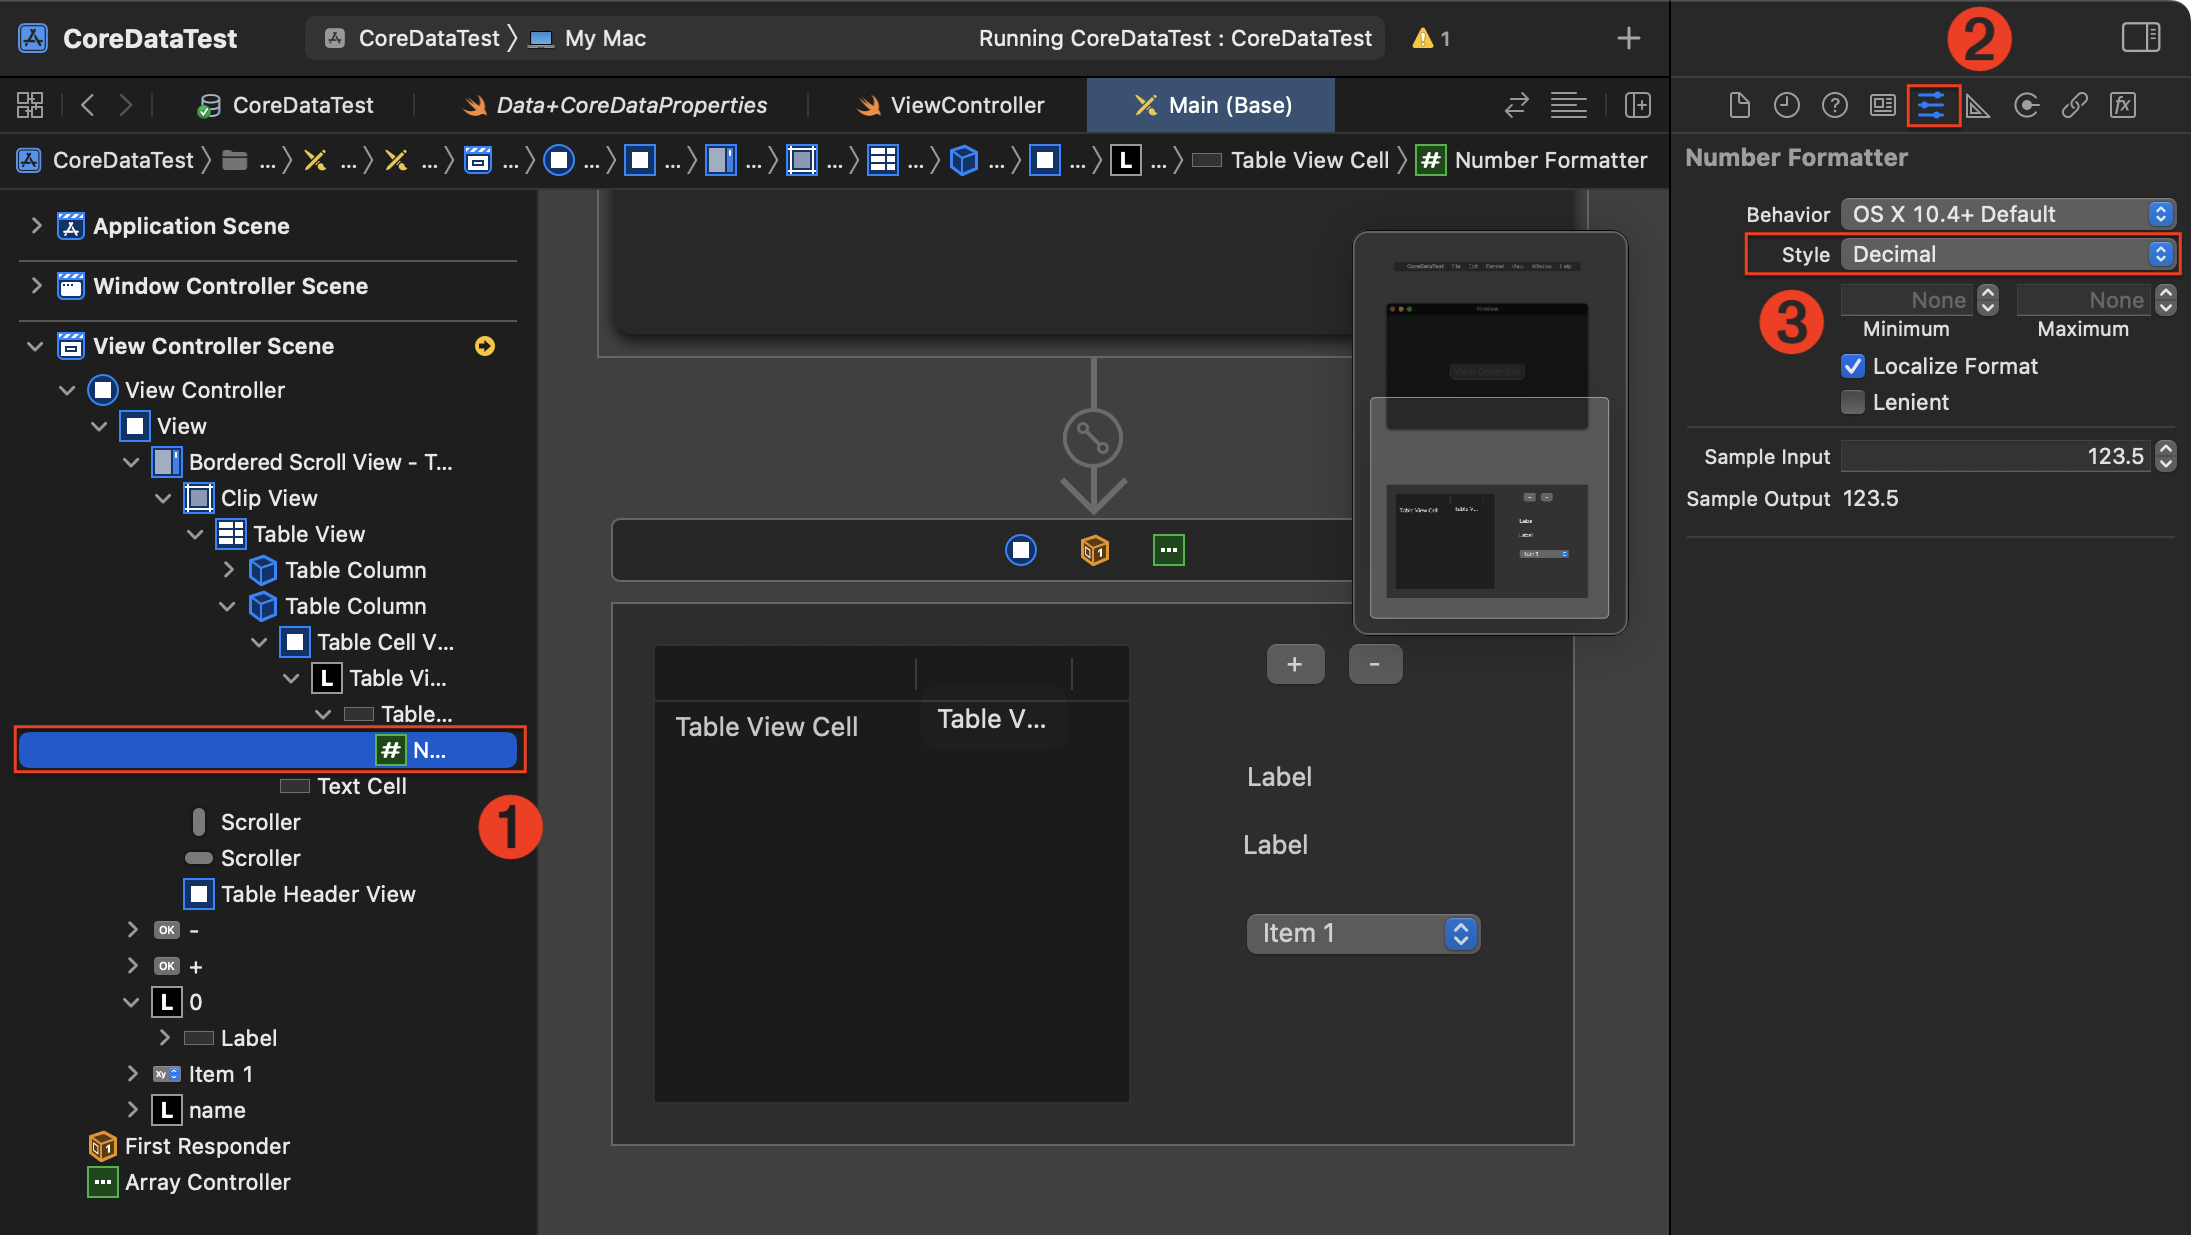The height and width of the screenshot is (1235, 2191).
Task: Open the Behavior dropdown menu
Action: (x=2008, y=214)
